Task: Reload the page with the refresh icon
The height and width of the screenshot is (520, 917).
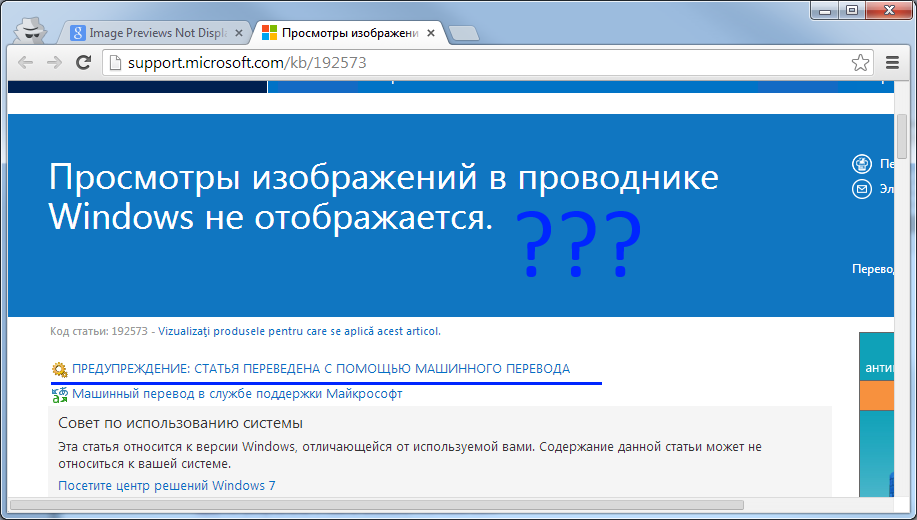Action: coord(84,63)
